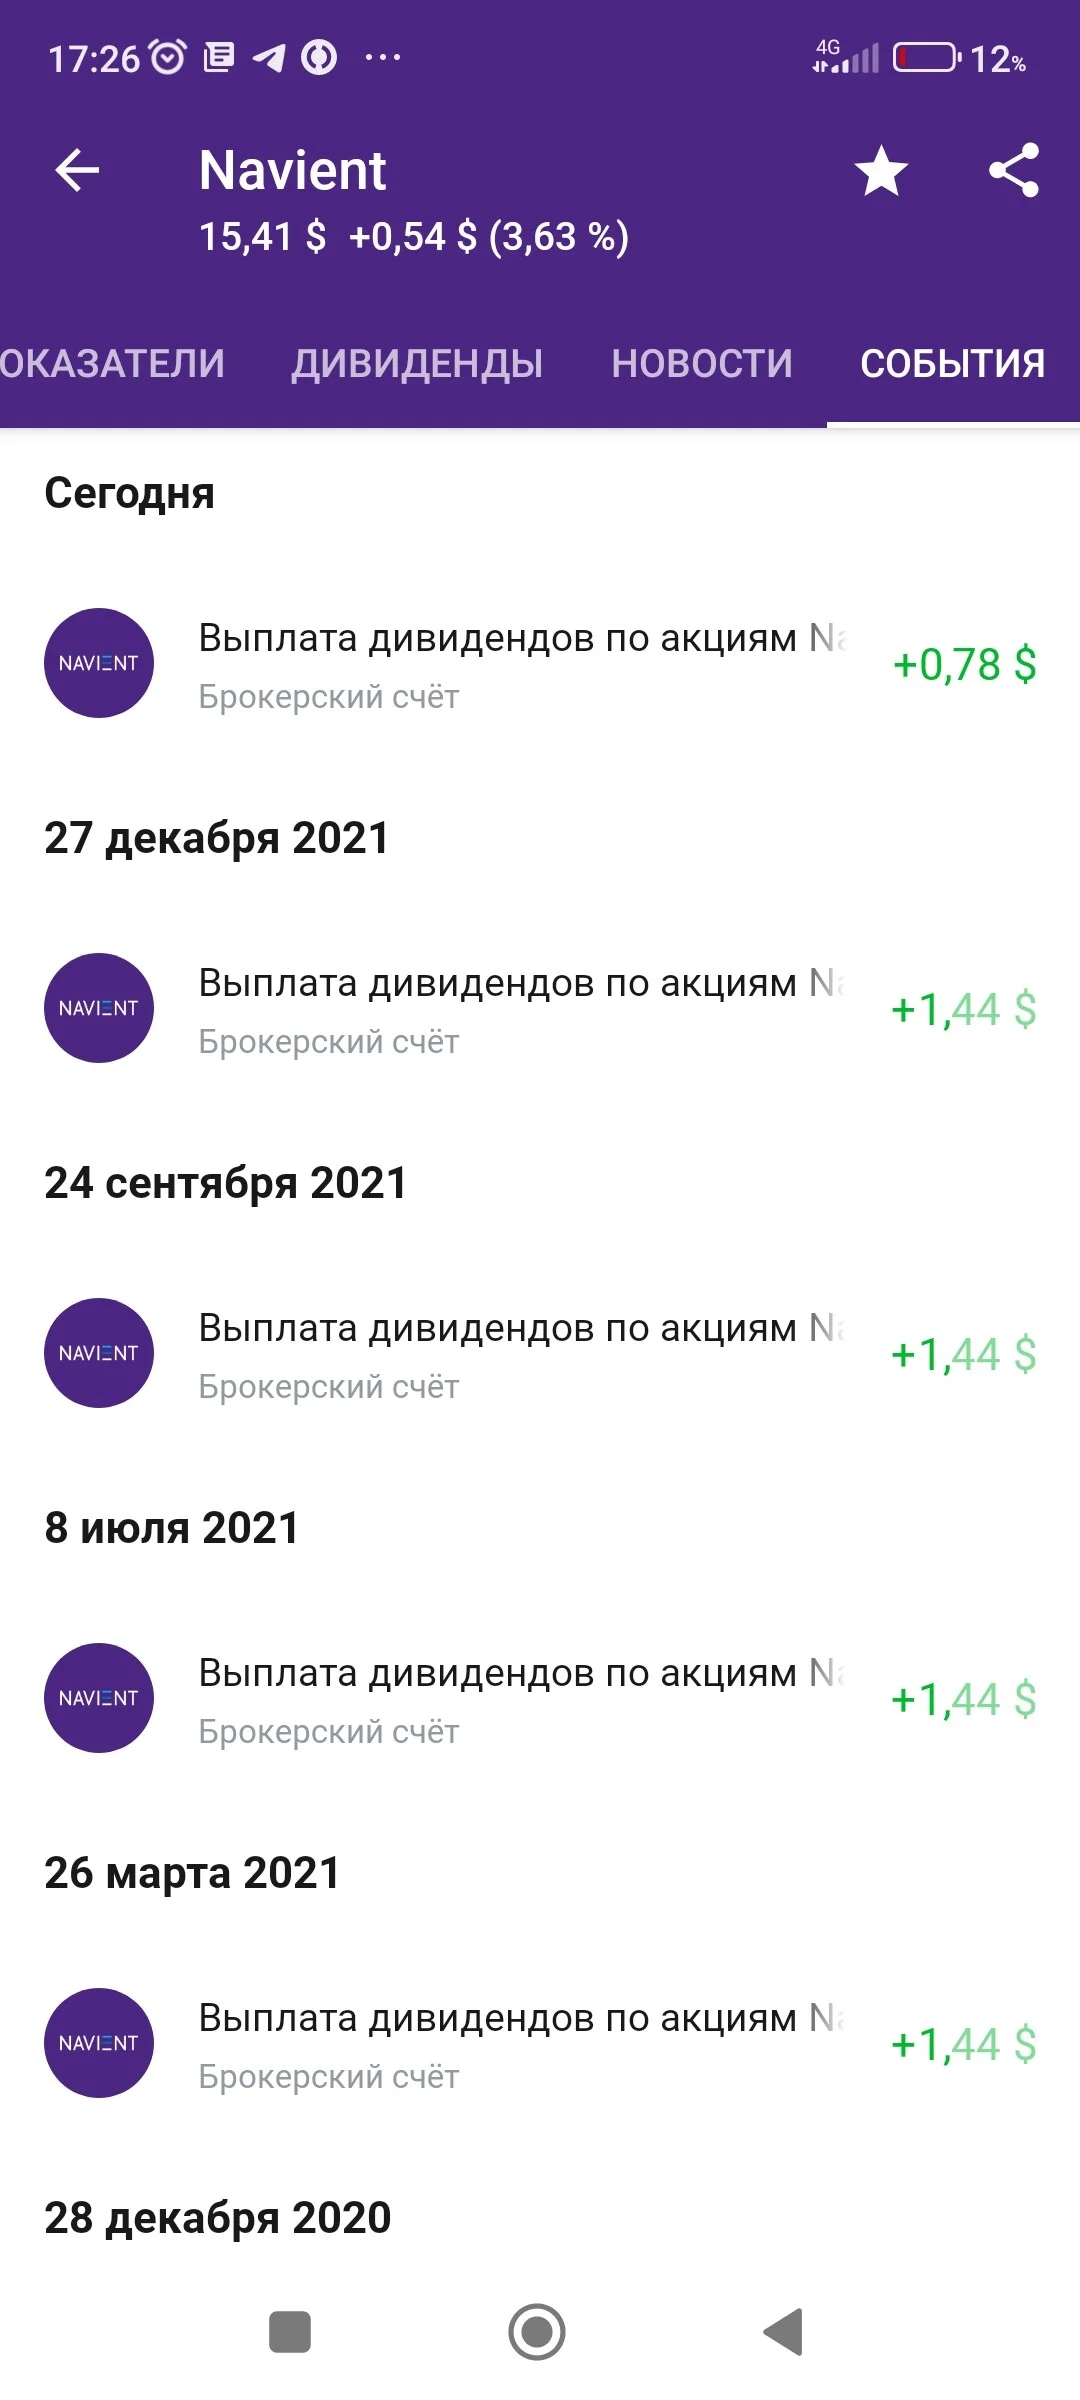The width and height of the screenshot is (1080, 2400).
Task: Select the СОБЫТИЯ tab
Action: 953,363
